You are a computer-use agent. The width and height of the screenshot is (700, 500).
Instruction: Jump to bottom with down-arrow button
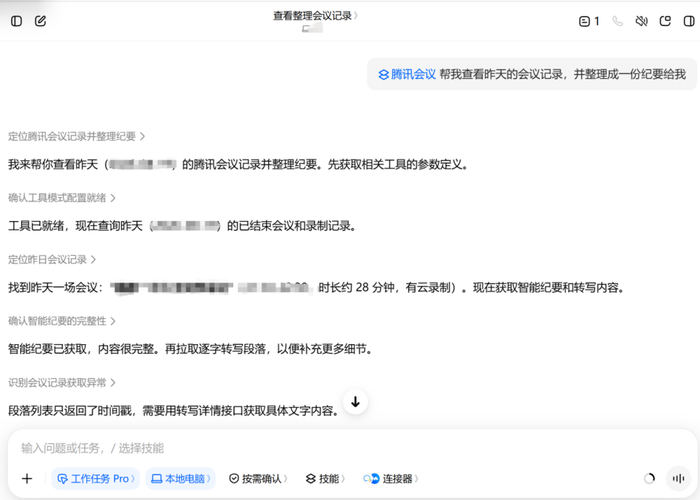coord(355,402)
